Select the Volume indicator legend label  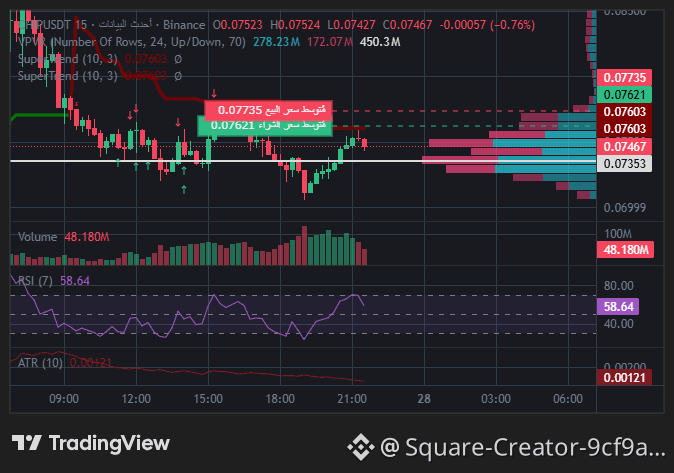pos(37,237)
